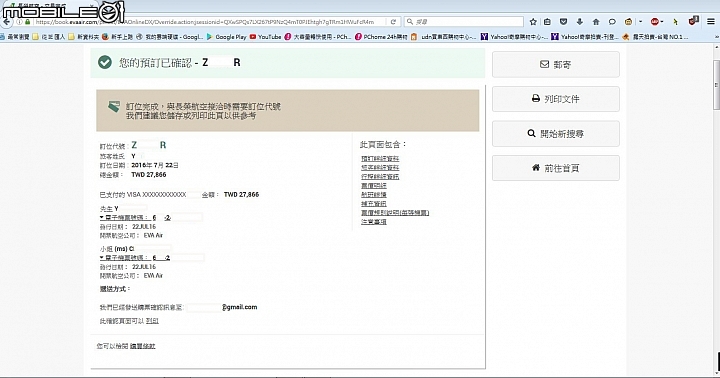Open the Google cloud drive bookmark
The width and height of the screenshot is (720, 378).
click(x=170, y=37)
